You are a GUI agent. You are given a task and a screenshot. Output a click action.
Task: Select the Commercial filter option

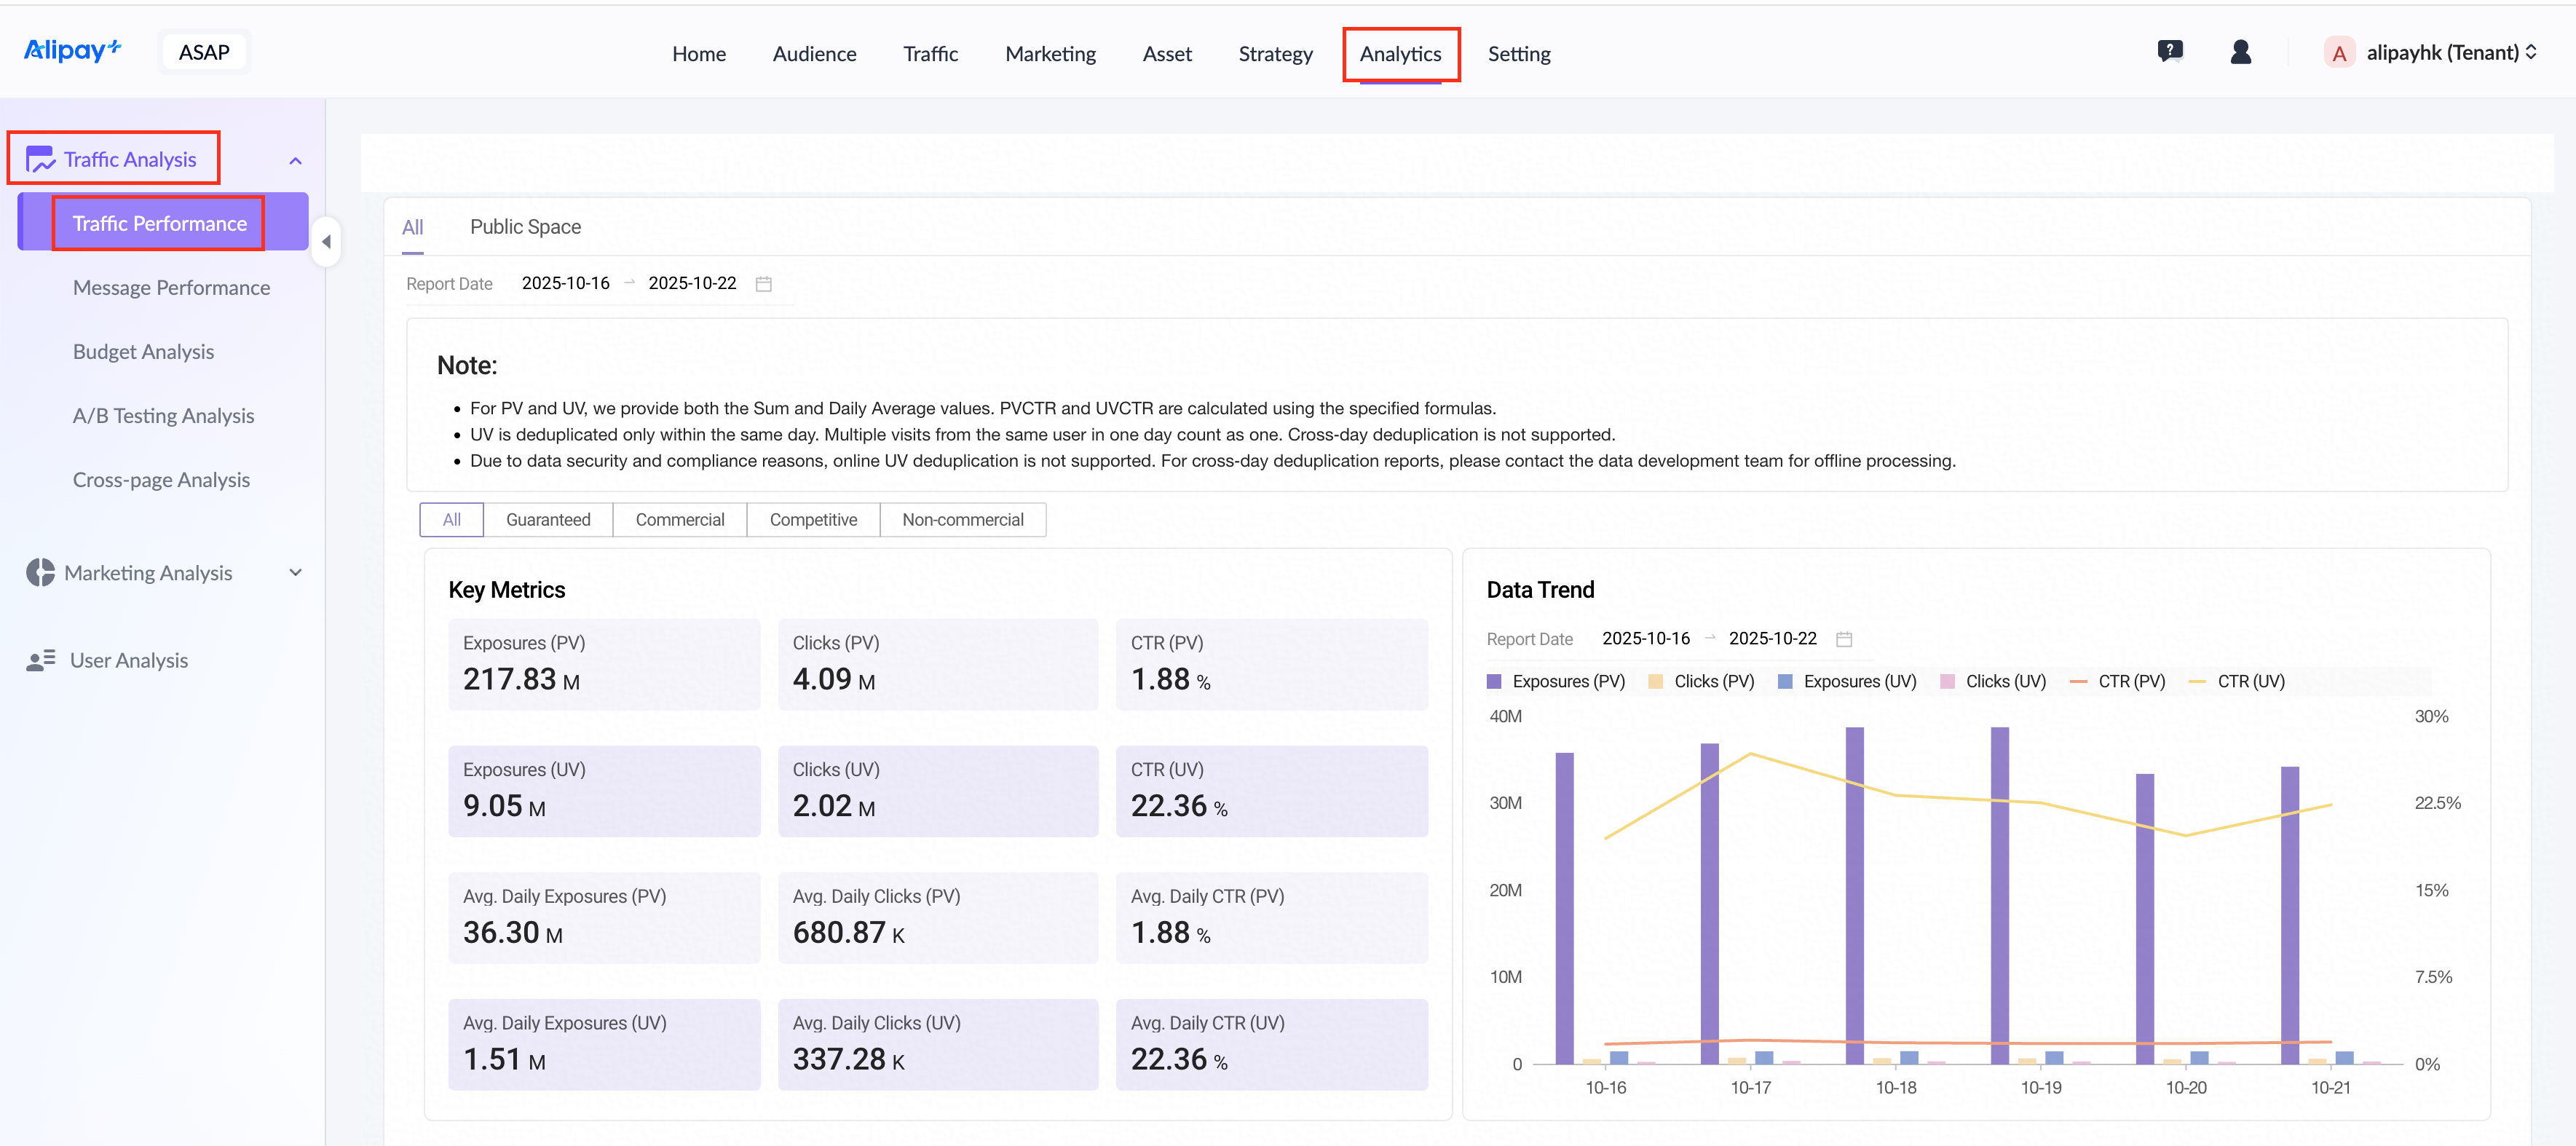point(679,520)
